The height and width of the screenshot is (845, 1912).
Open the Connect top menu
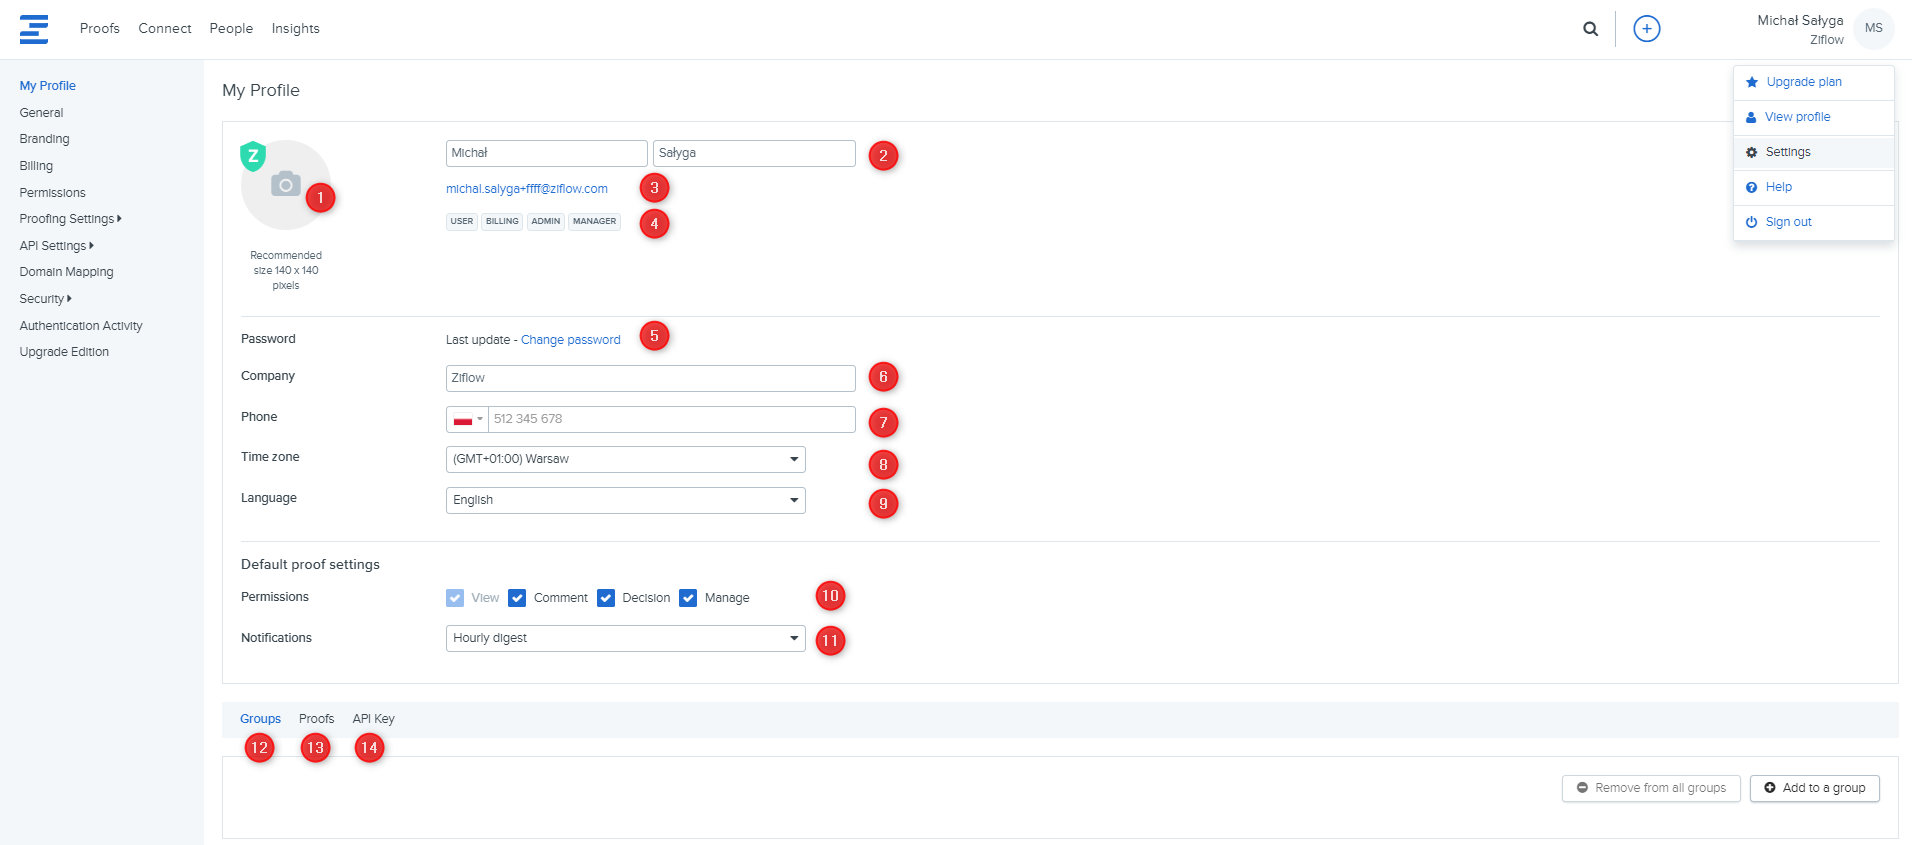(165, 29)
